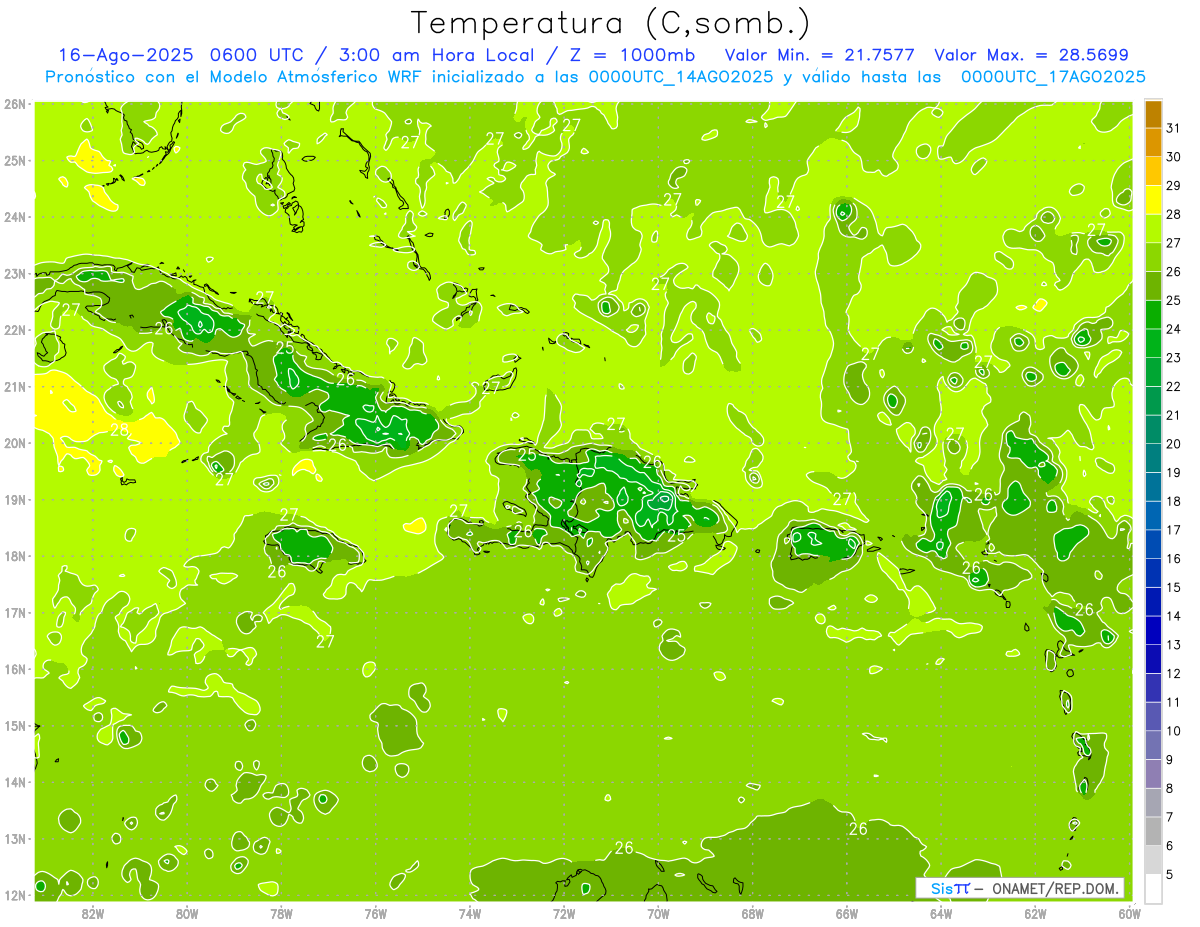Viewport: 1200px width, 927px height.
Task: Click the "Temperatura (C,somb.)" chart title
Action: (611, 24)
